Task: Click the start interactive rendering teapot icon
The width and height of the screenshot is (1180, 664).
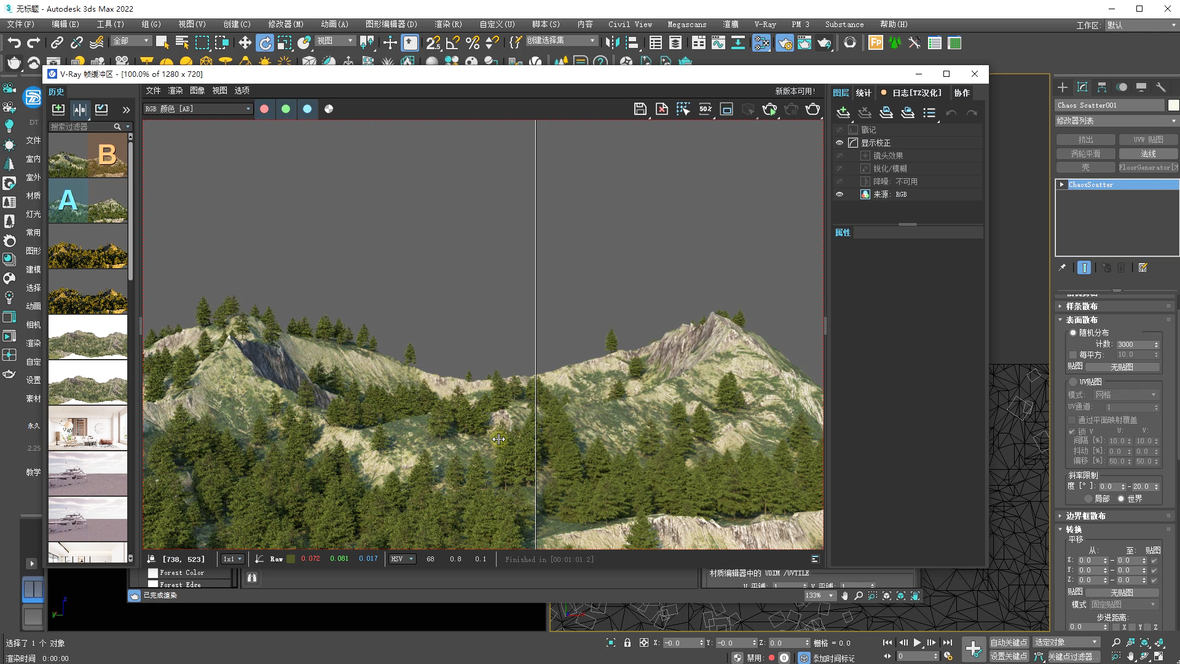Action: tap(770, 109)
